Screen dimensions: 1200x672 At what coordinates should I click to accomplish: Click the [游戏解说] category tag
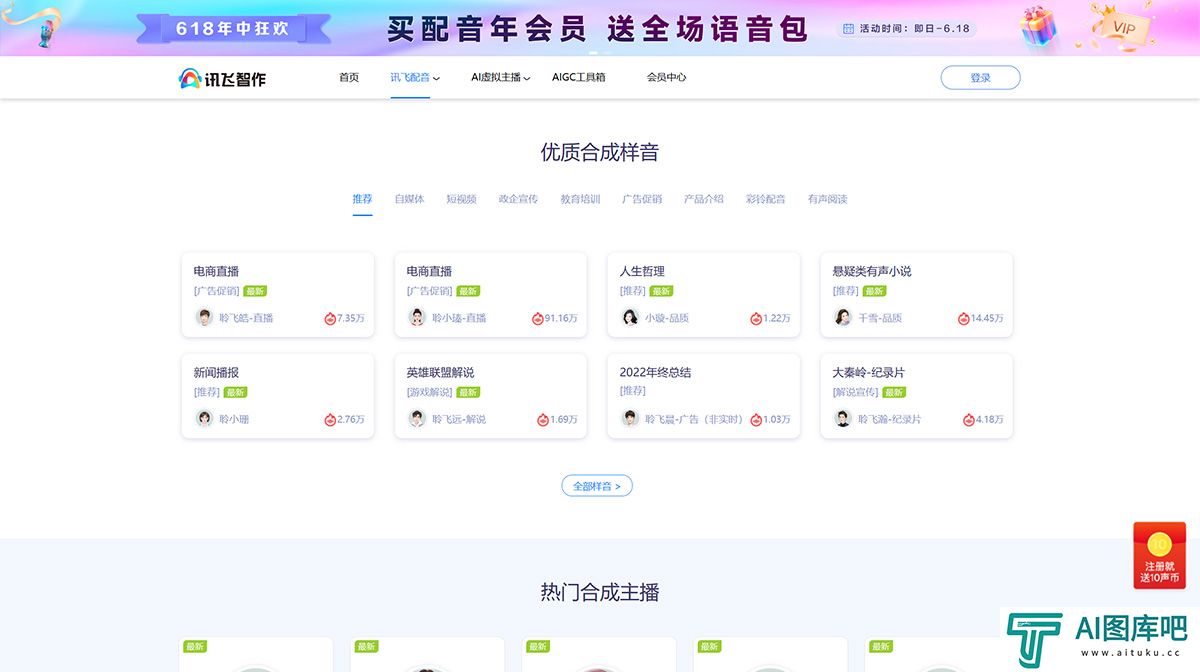[x=429, y=392]
